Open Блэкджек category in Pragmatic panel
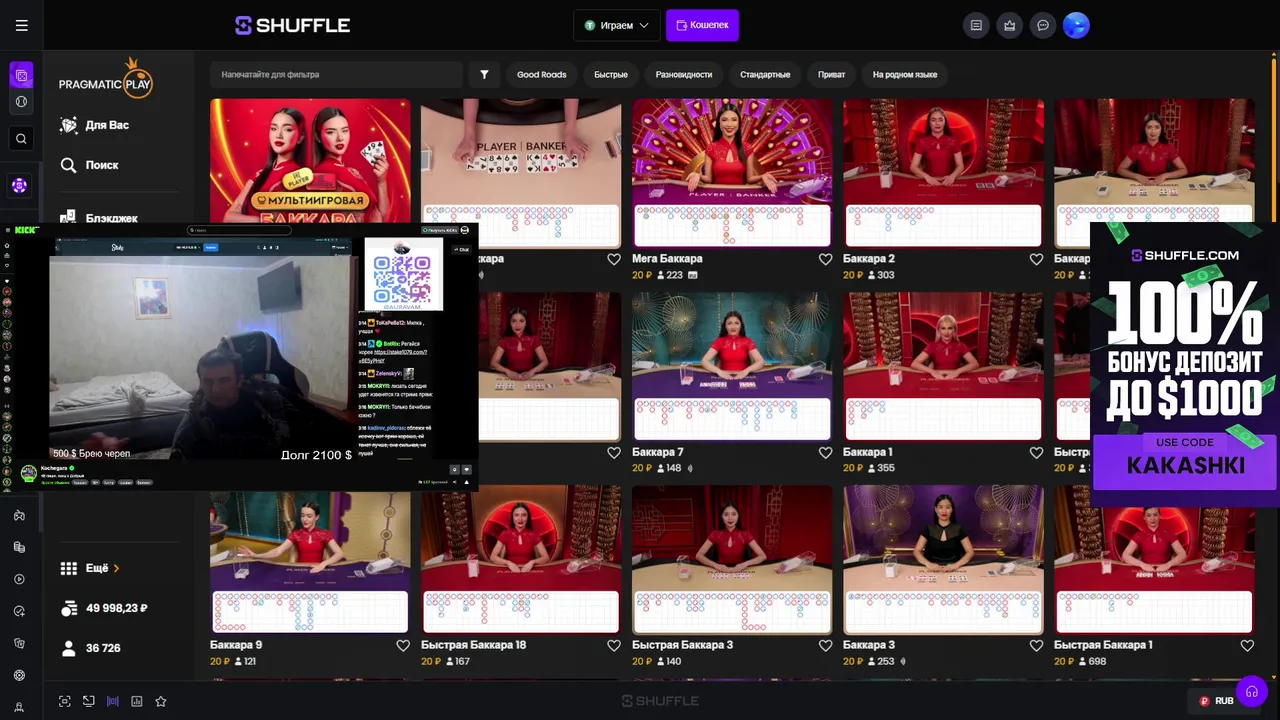The height and width of the screenshot is (720, 1280). pyautogui.click(x=99, y=217)
